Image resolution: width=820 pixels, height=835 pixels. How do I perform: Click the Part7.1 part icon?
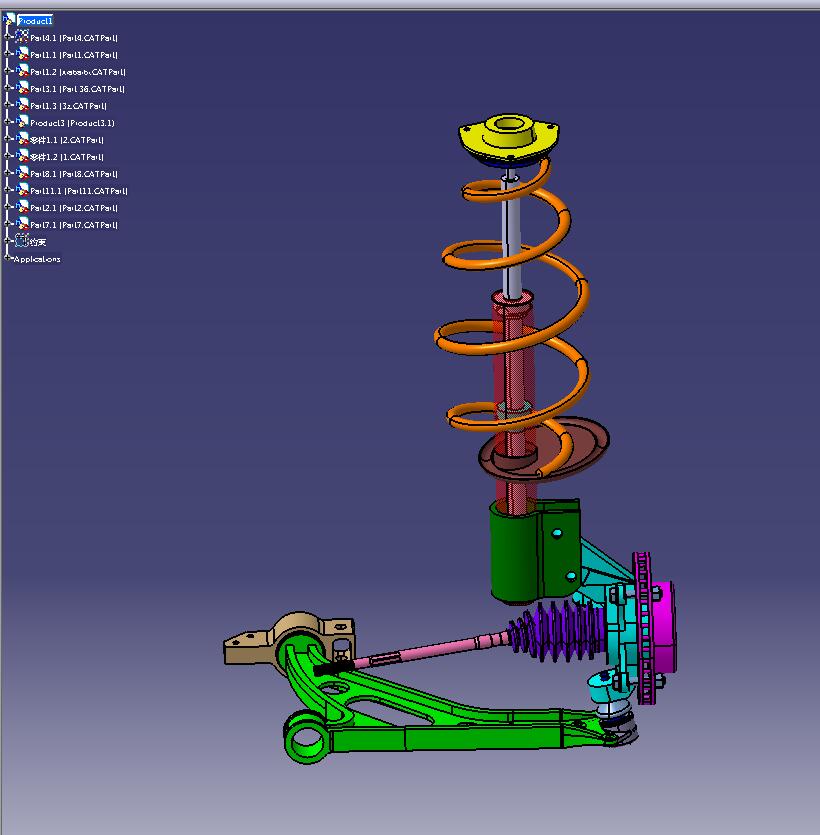tap(22, 224)
